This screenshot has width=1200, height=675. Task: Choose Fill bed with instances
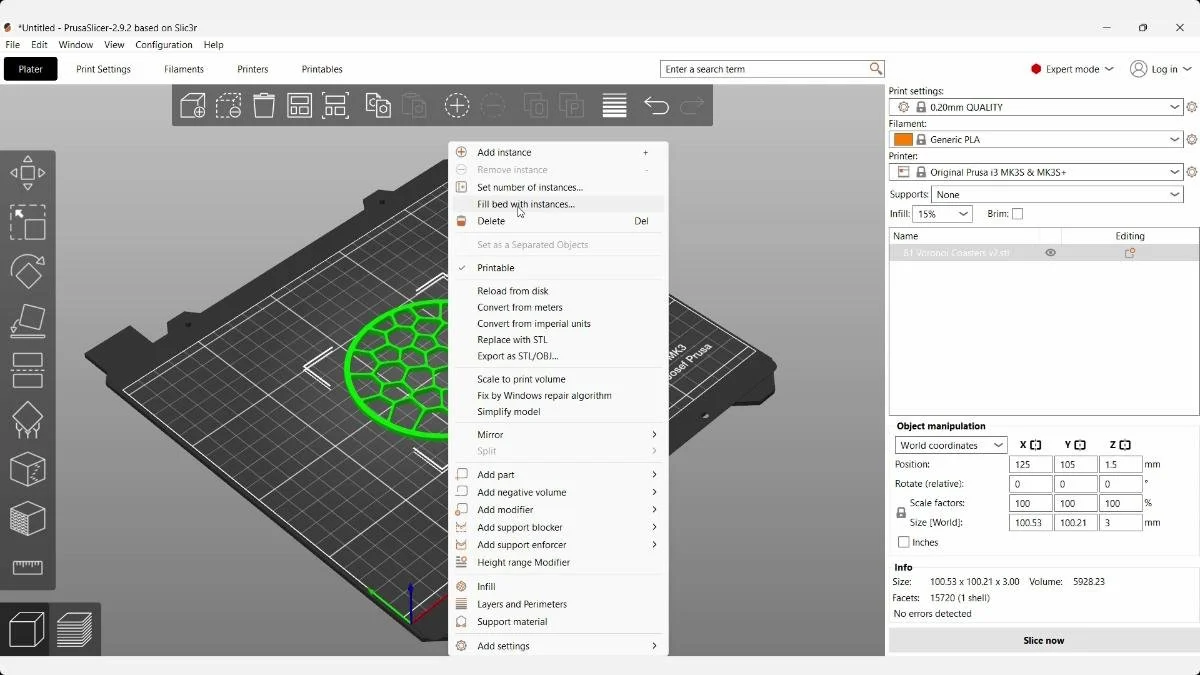[557, 204]
